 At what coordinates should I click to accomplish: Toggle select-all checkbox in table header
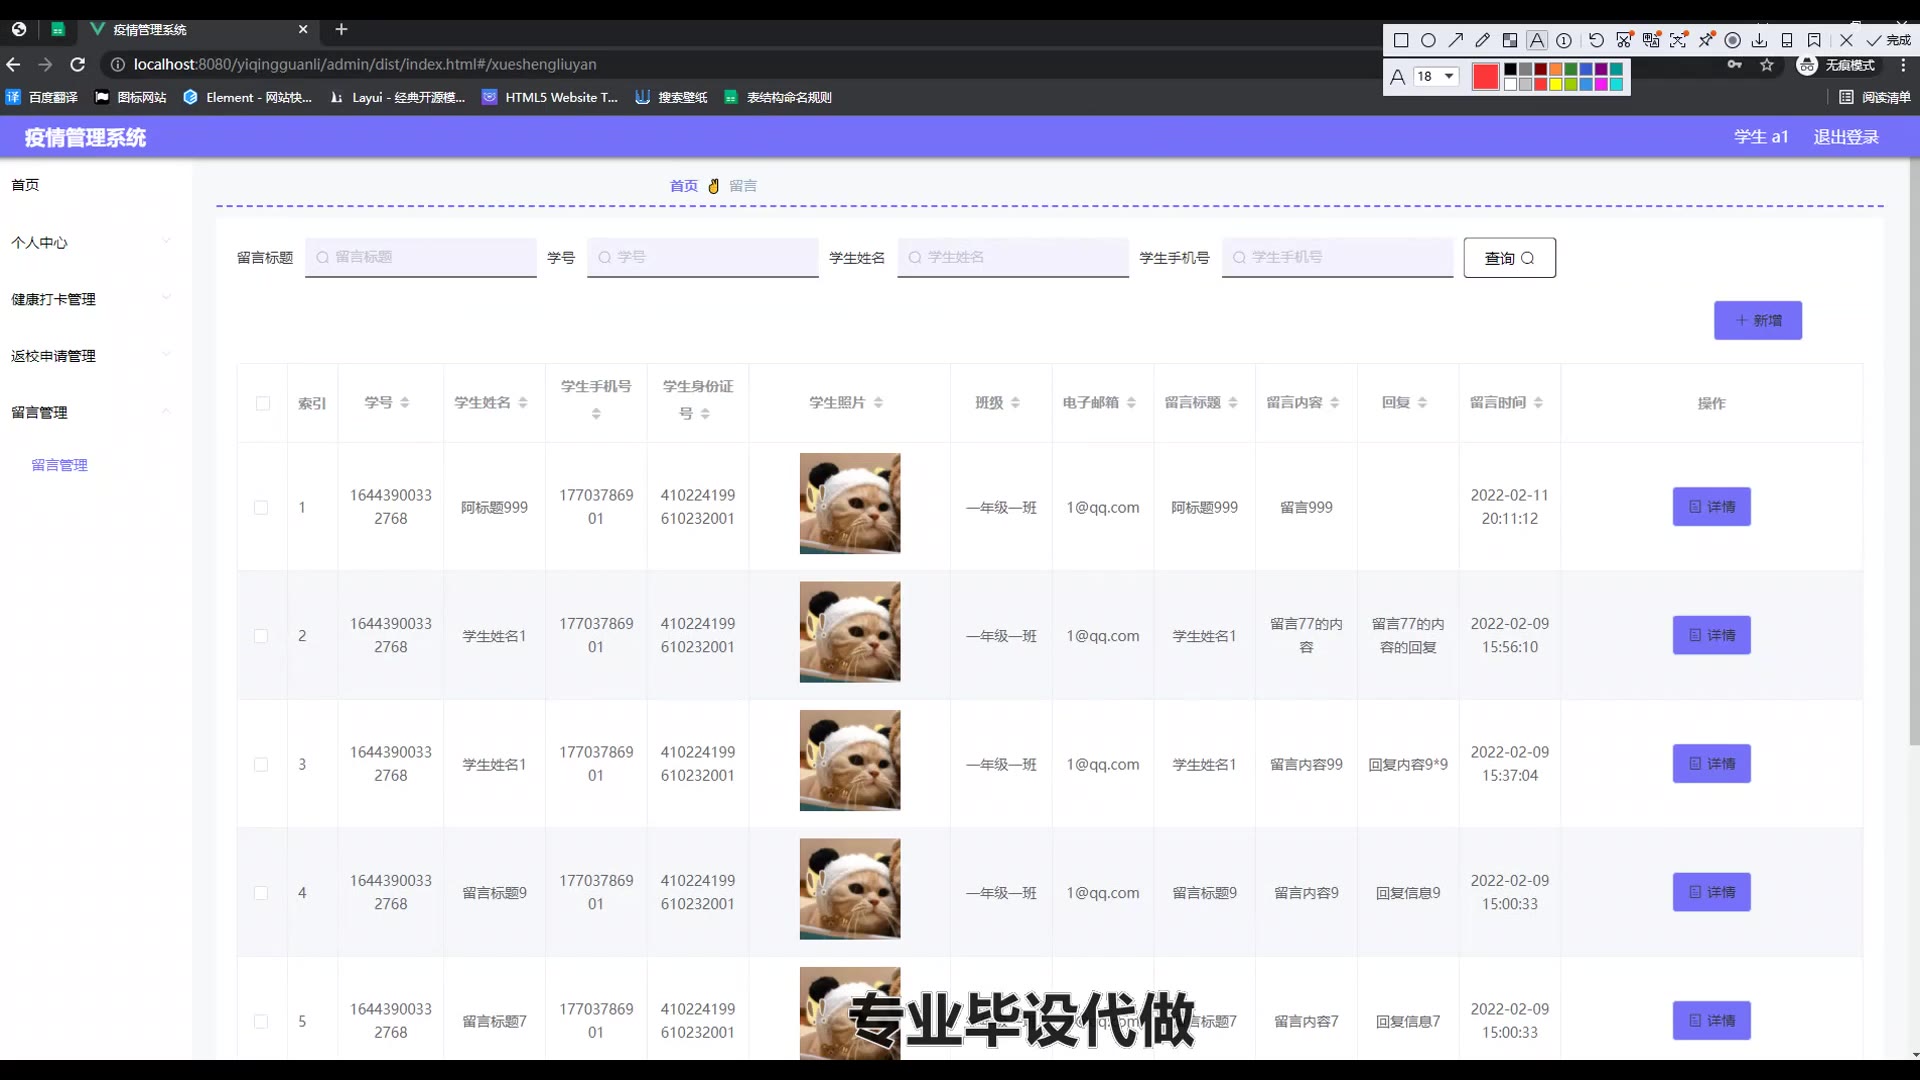263,403
